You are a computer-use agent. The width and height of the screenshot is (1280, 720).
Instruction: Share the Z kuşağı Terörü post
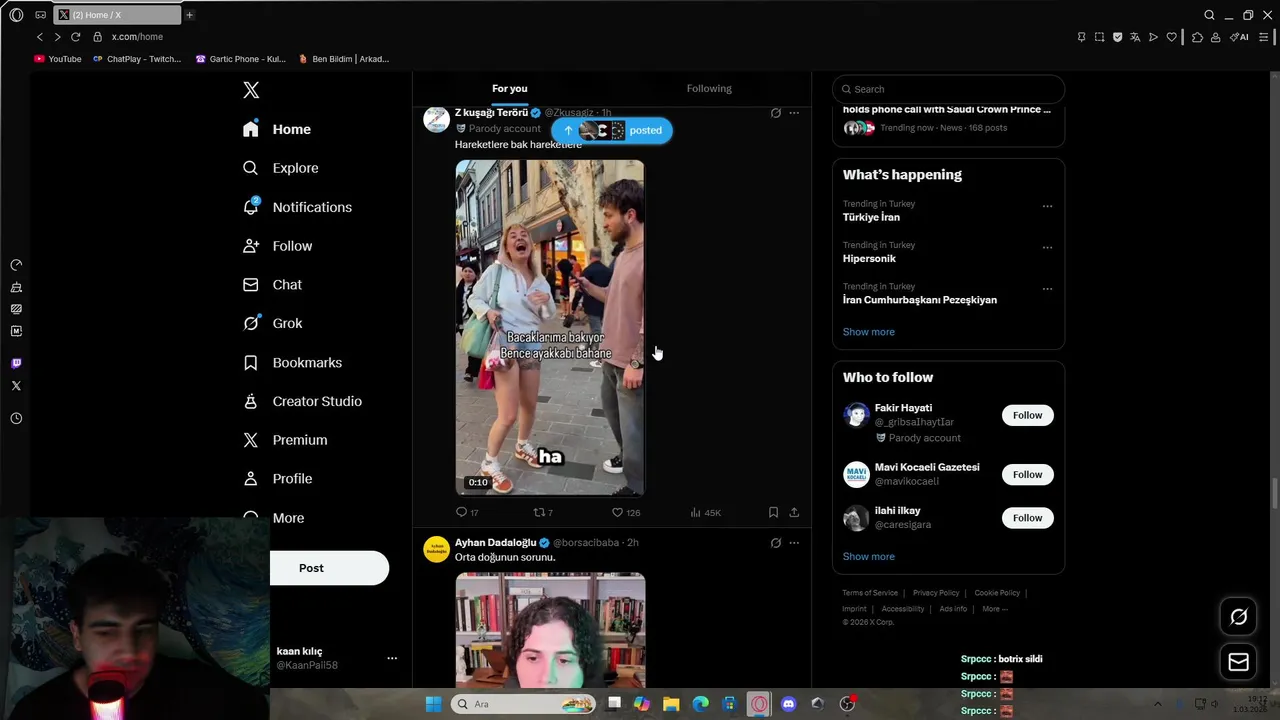click(x=794, y=512)
